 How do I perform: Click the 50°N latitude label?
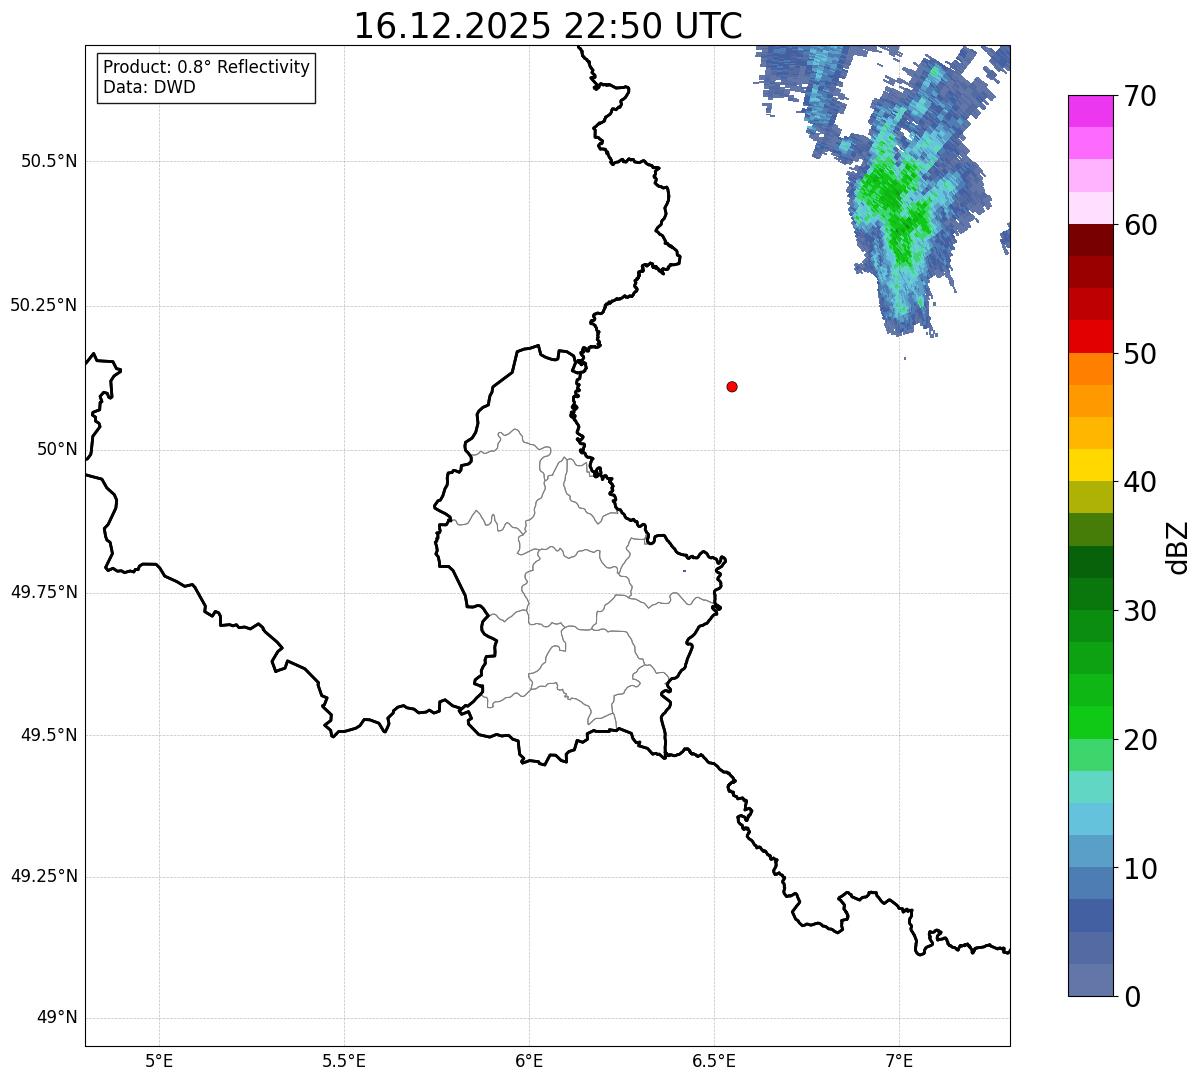[x=57, y=449]
